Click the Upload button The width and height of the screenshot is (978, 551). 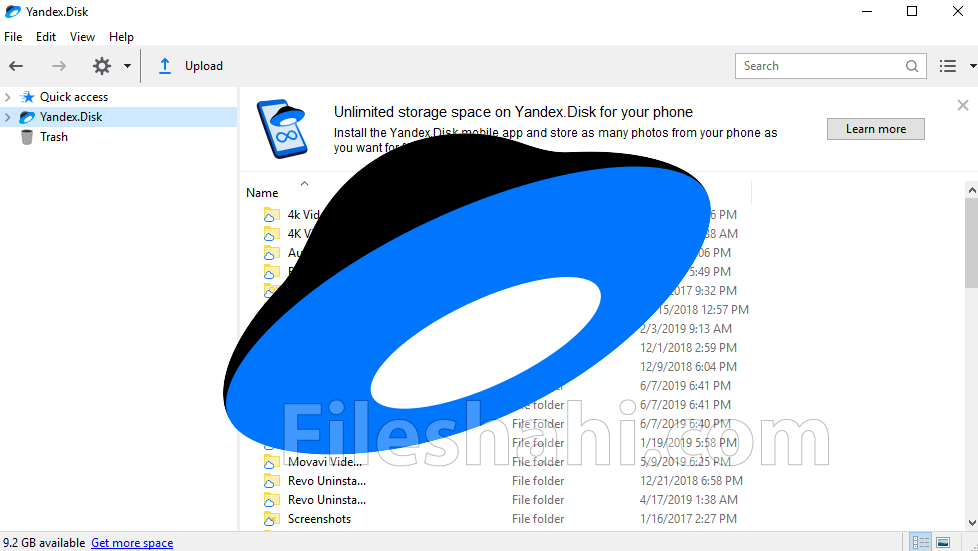[191, 66]
